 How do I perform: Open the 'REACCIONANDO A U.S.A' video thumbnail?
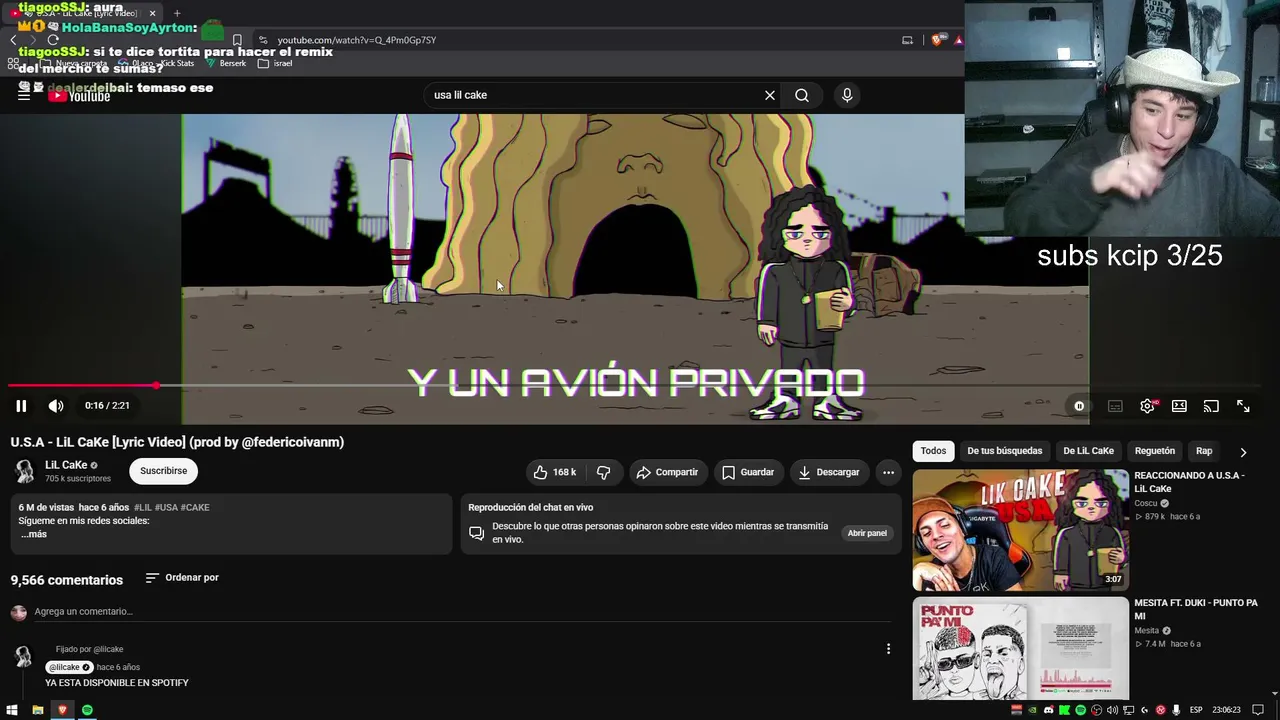pyautogui.click(x=1020, y=530)
